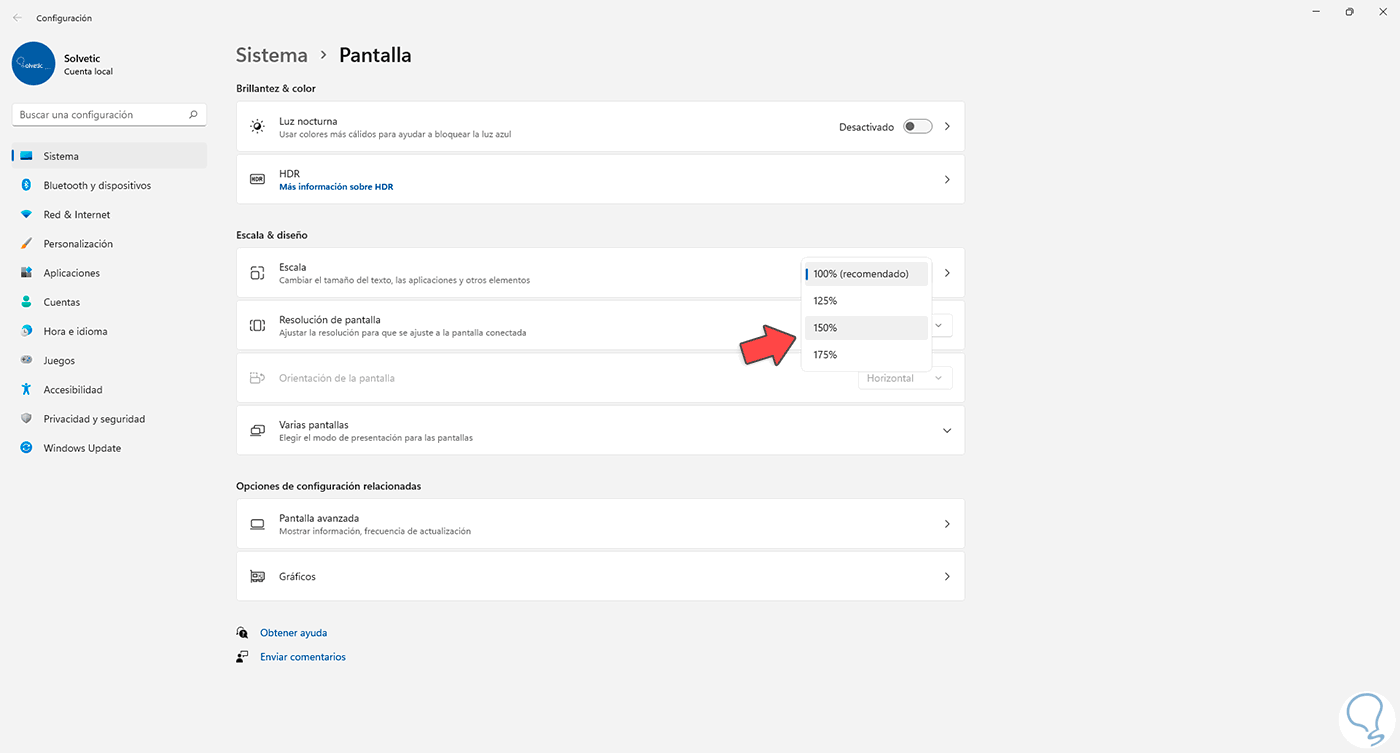Viewport: 1400px width, 753px height.
Task: Click the Cuentas person icon
Action: click(x=26, y=302)
